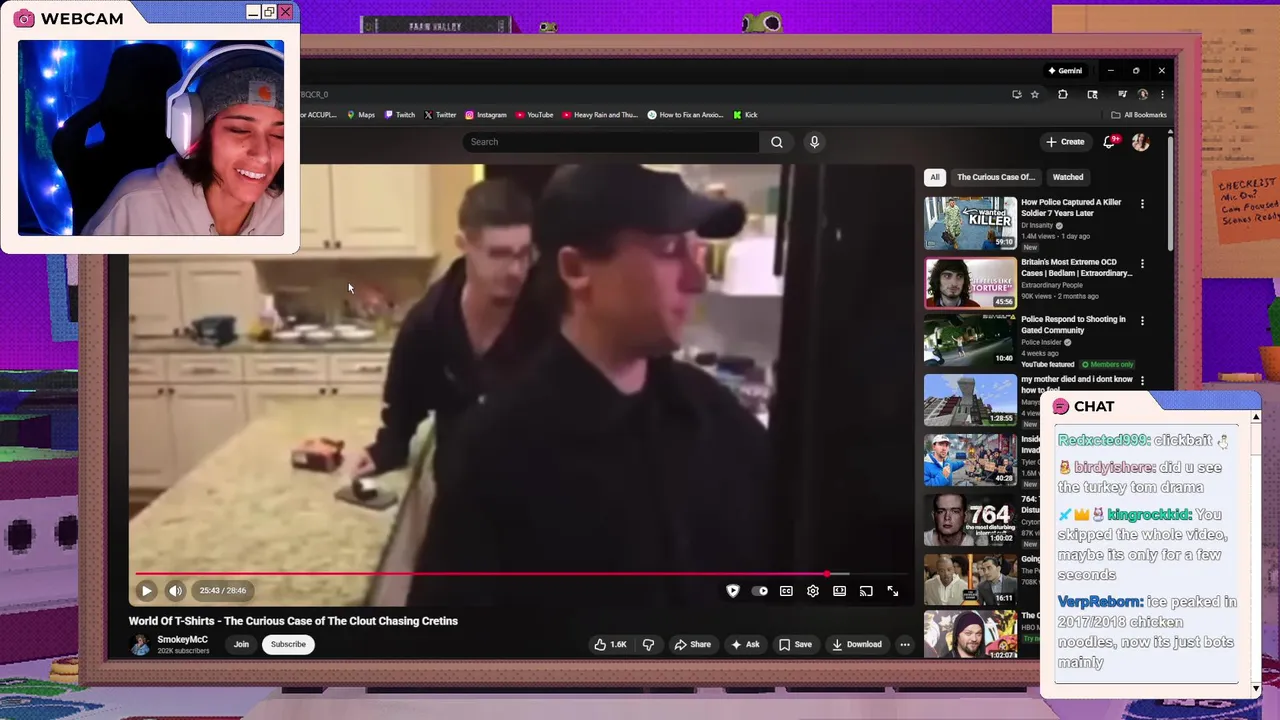Open the How to Fix an Anxio... bookmark
Image resolution: width=1280 pixels, height=720 pixels.
[686, 115]
